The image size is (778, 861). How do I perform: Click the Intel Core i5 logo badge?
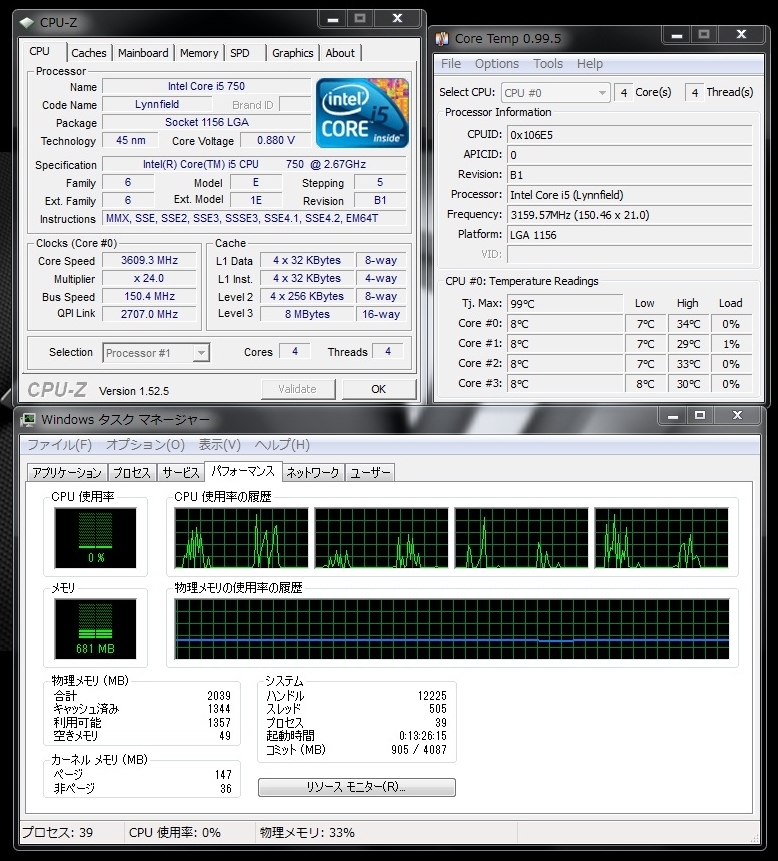tap(362, 113)
